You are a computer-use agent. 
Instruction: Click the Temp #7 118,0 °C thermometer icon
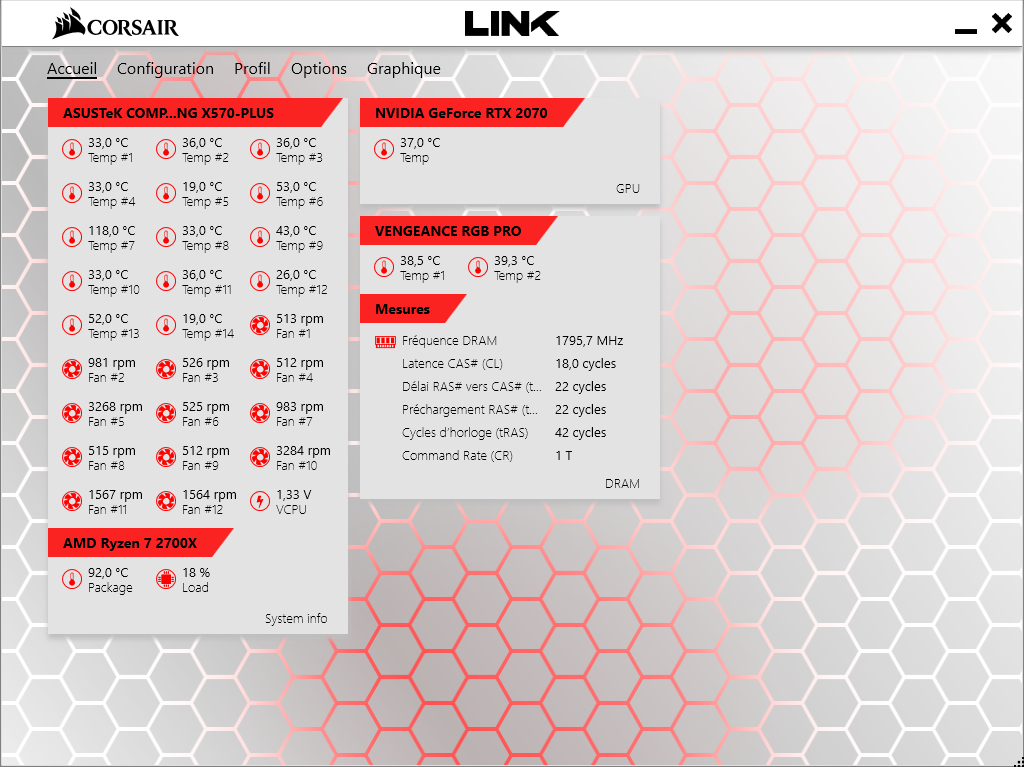tap(72, 237)
